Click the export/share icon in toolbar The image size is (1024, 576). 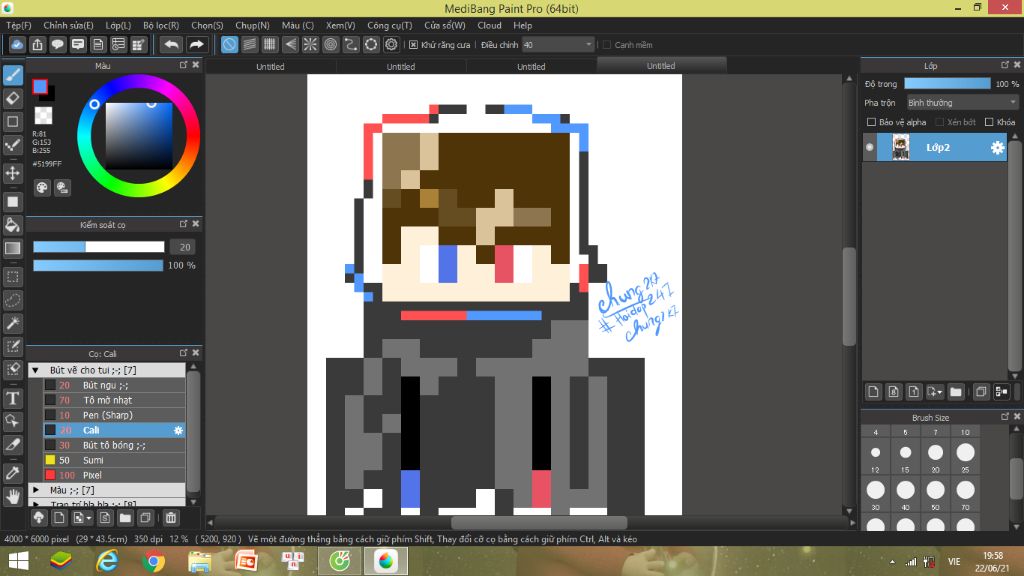tap(37, 44)
